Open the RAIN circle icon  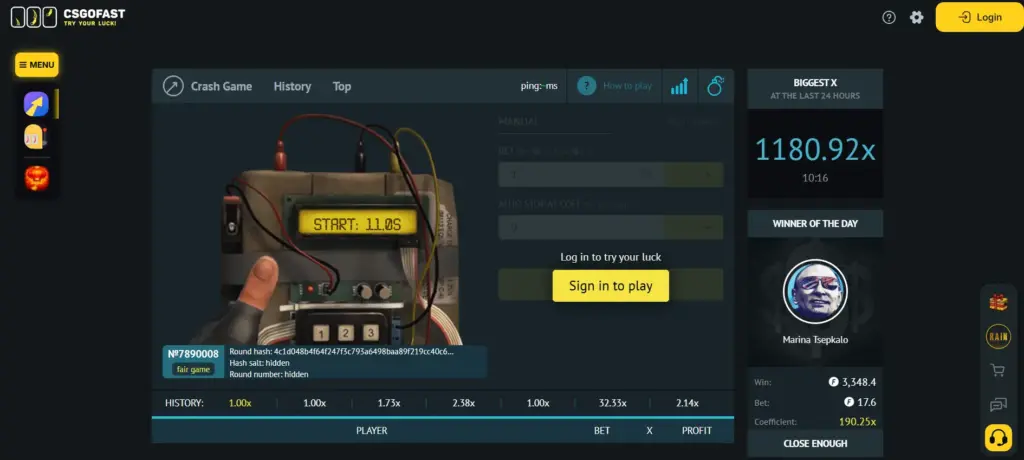point(998,337)
